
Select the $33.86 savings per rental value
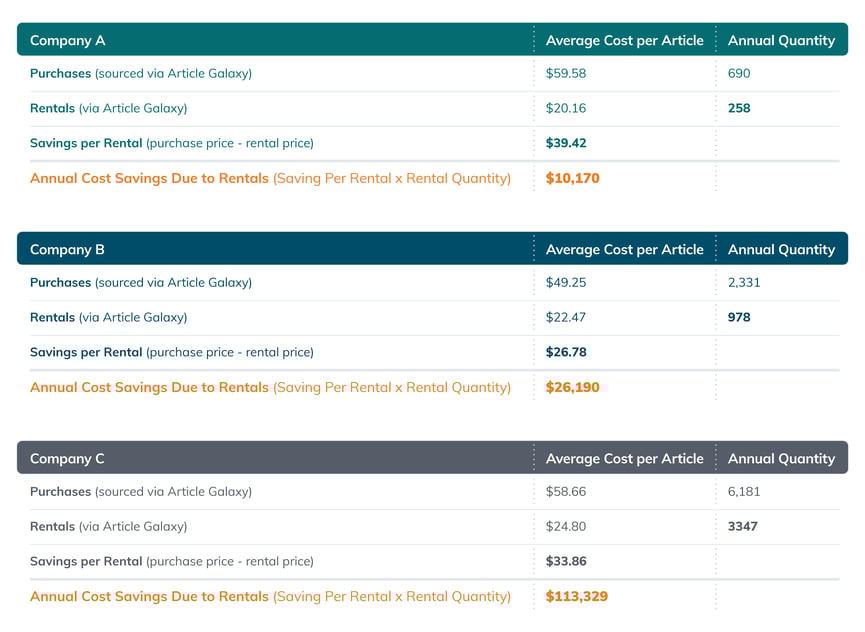click(566, 561)
